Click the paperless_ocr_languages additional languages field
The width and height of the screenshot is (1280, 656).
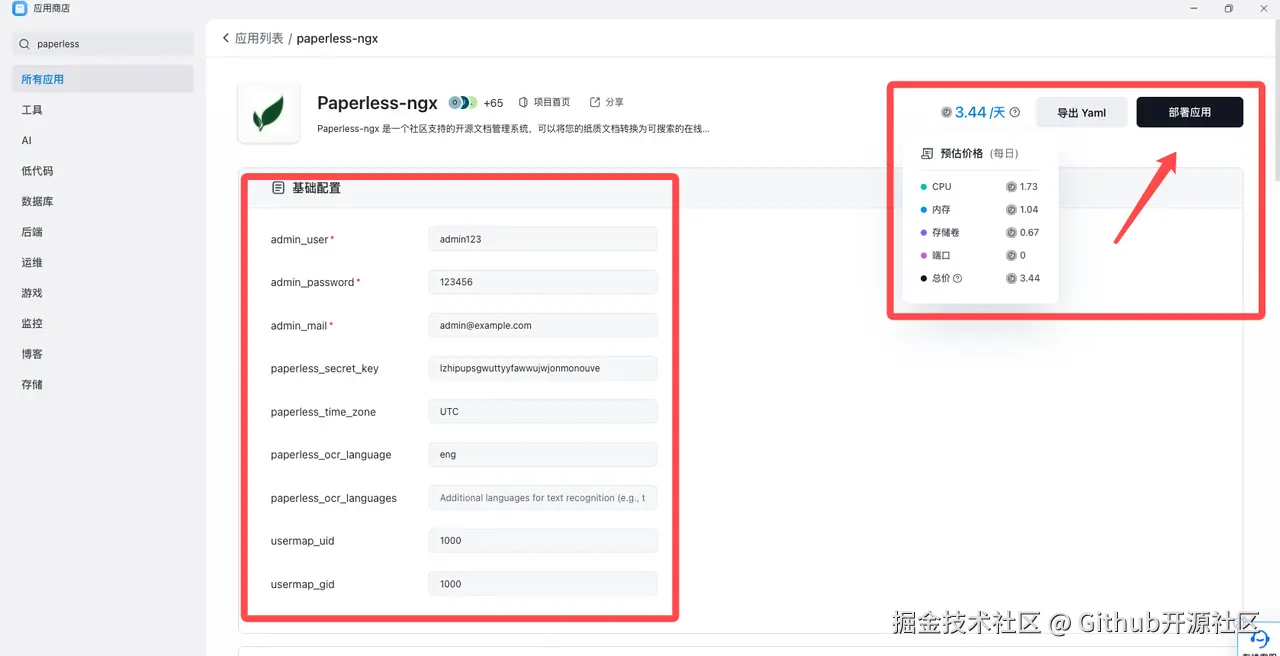click(x=542, y=497)
